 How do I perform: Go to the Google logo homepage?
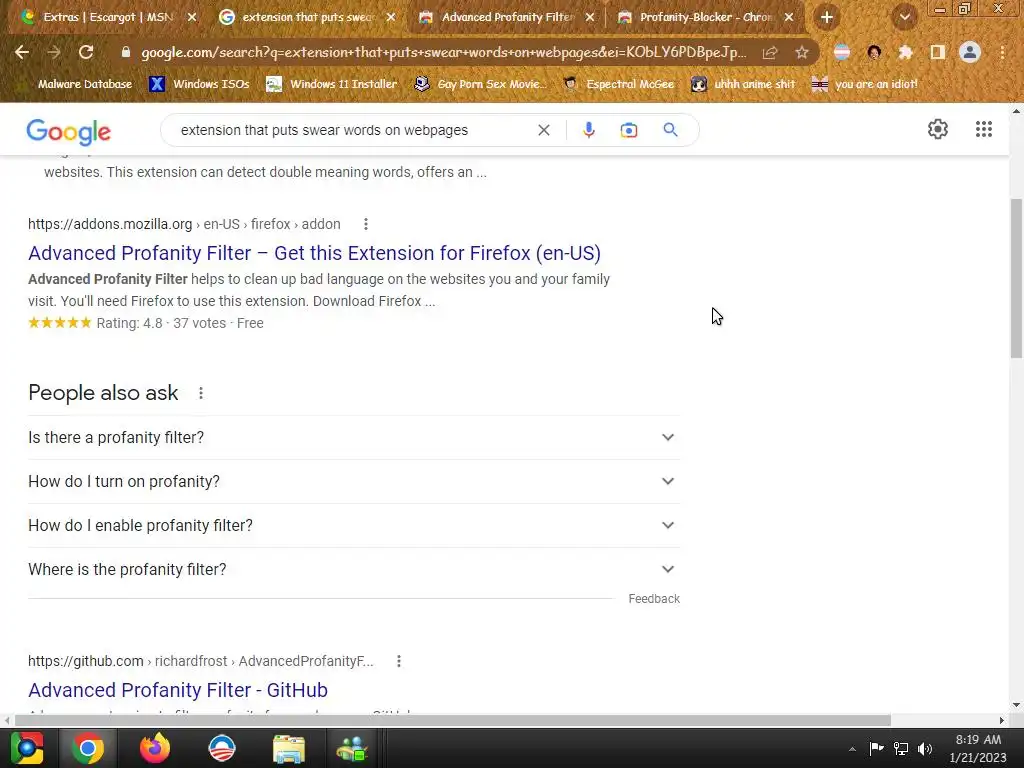coord(69,131)
